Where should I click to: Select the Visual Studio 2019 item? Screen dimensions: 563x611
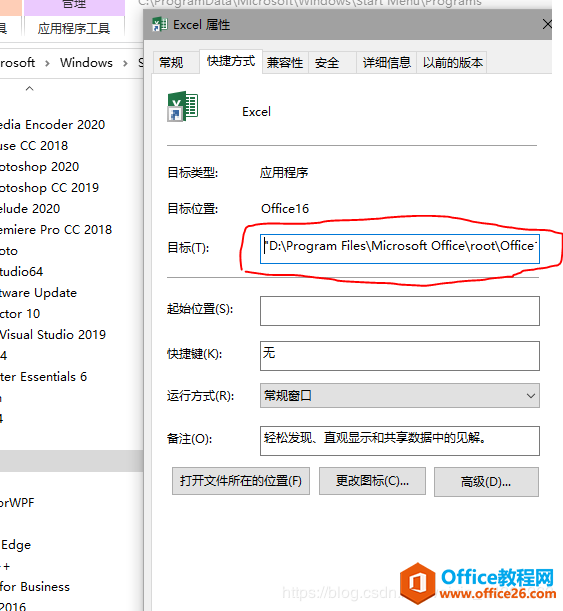(x=53, y=335)
